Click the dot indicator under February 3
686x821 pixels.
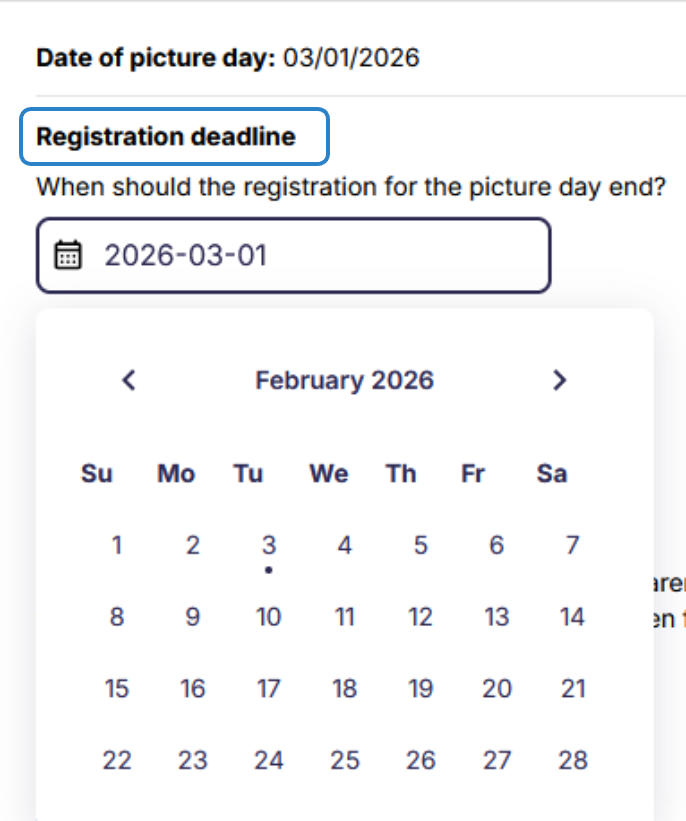coord(268,570)
